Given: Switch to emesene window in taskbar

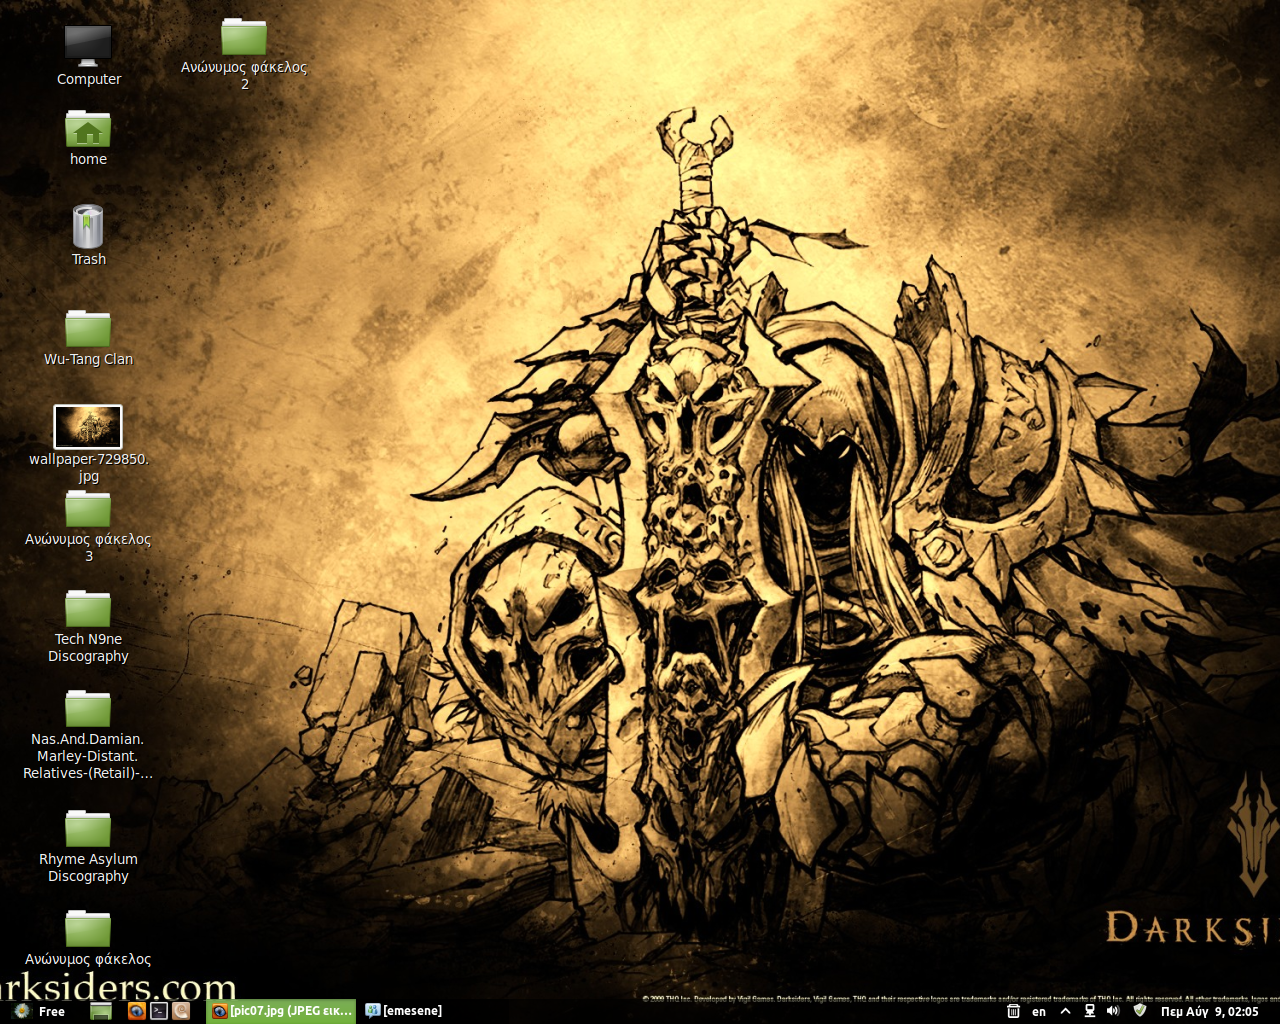Looking at the screenshot, I should [x=404, y=1011].
